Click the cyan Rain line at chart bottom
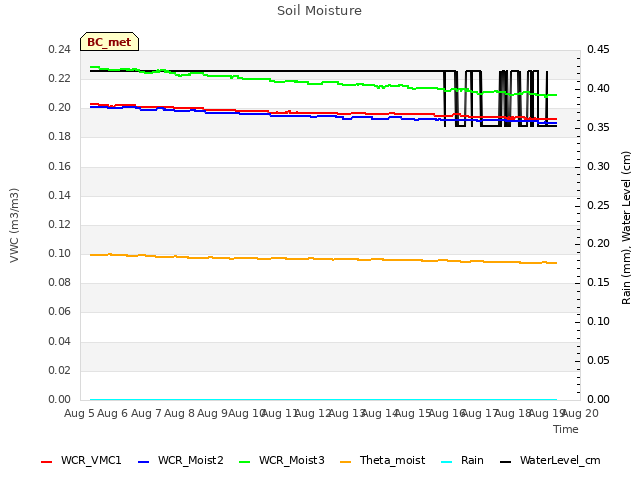Screen dimensions: 640x480 pyautogui.click(x=322, y=400)
